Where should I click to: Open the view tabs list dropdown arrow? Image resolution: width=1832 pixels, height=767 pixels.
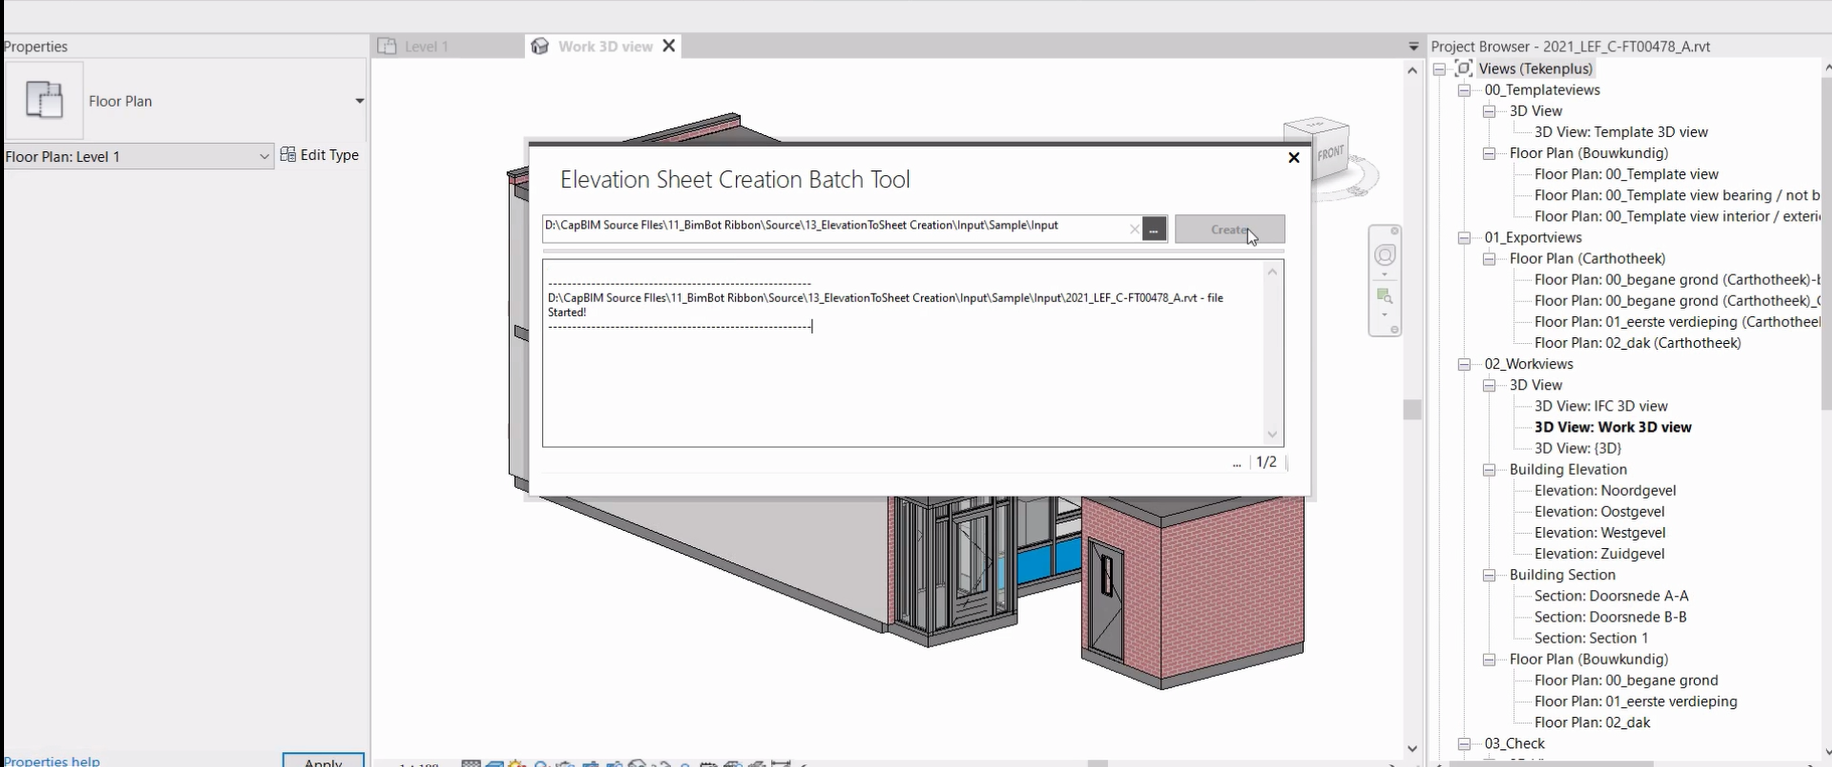coord(1413,47)
